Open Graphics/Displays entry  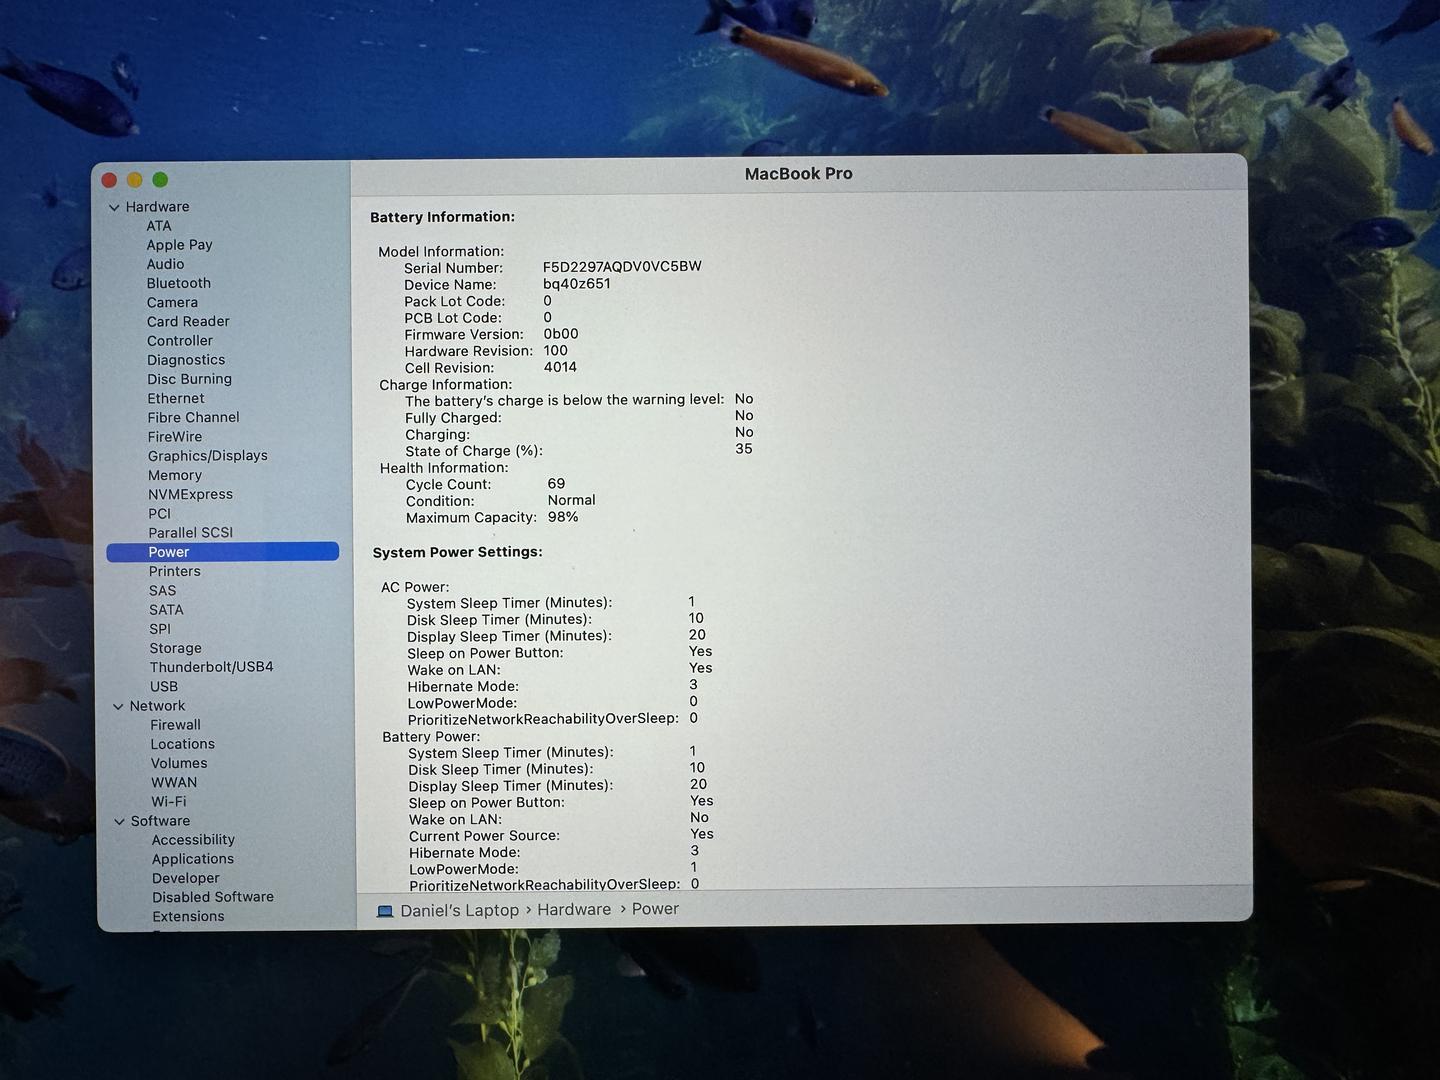(208, 456)
